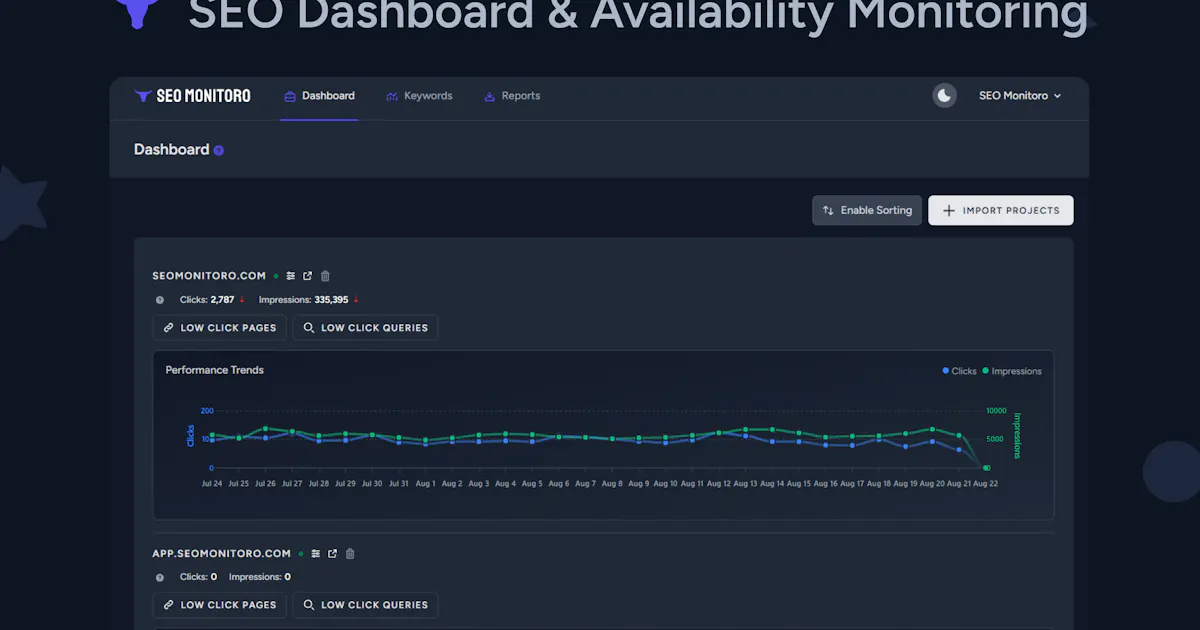Image resolution: width=1200 pixels, height=630 pixels.
Task: Click the Enable Sorting button
Action: (x=867, y=210)
